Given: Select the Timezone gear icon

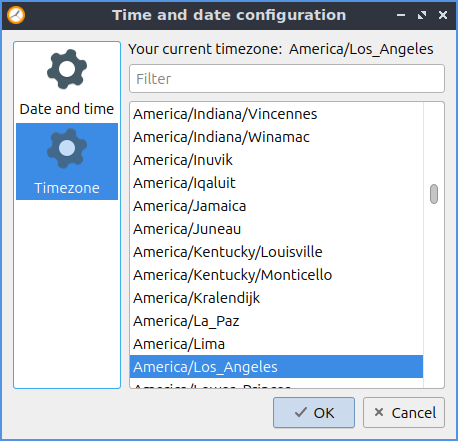Looking at the screenshot, I should coord(67,148).
